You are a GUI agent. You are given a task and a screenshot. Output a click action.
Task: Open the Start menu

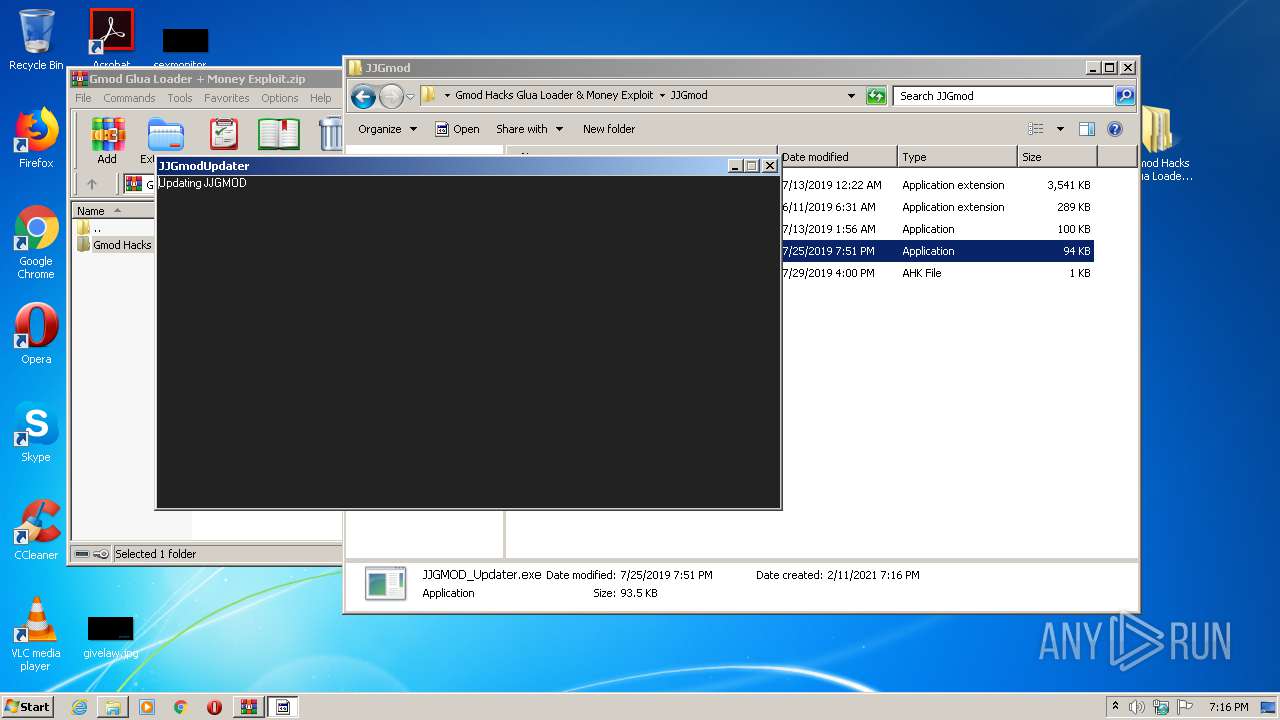click(x=28, y=707)
